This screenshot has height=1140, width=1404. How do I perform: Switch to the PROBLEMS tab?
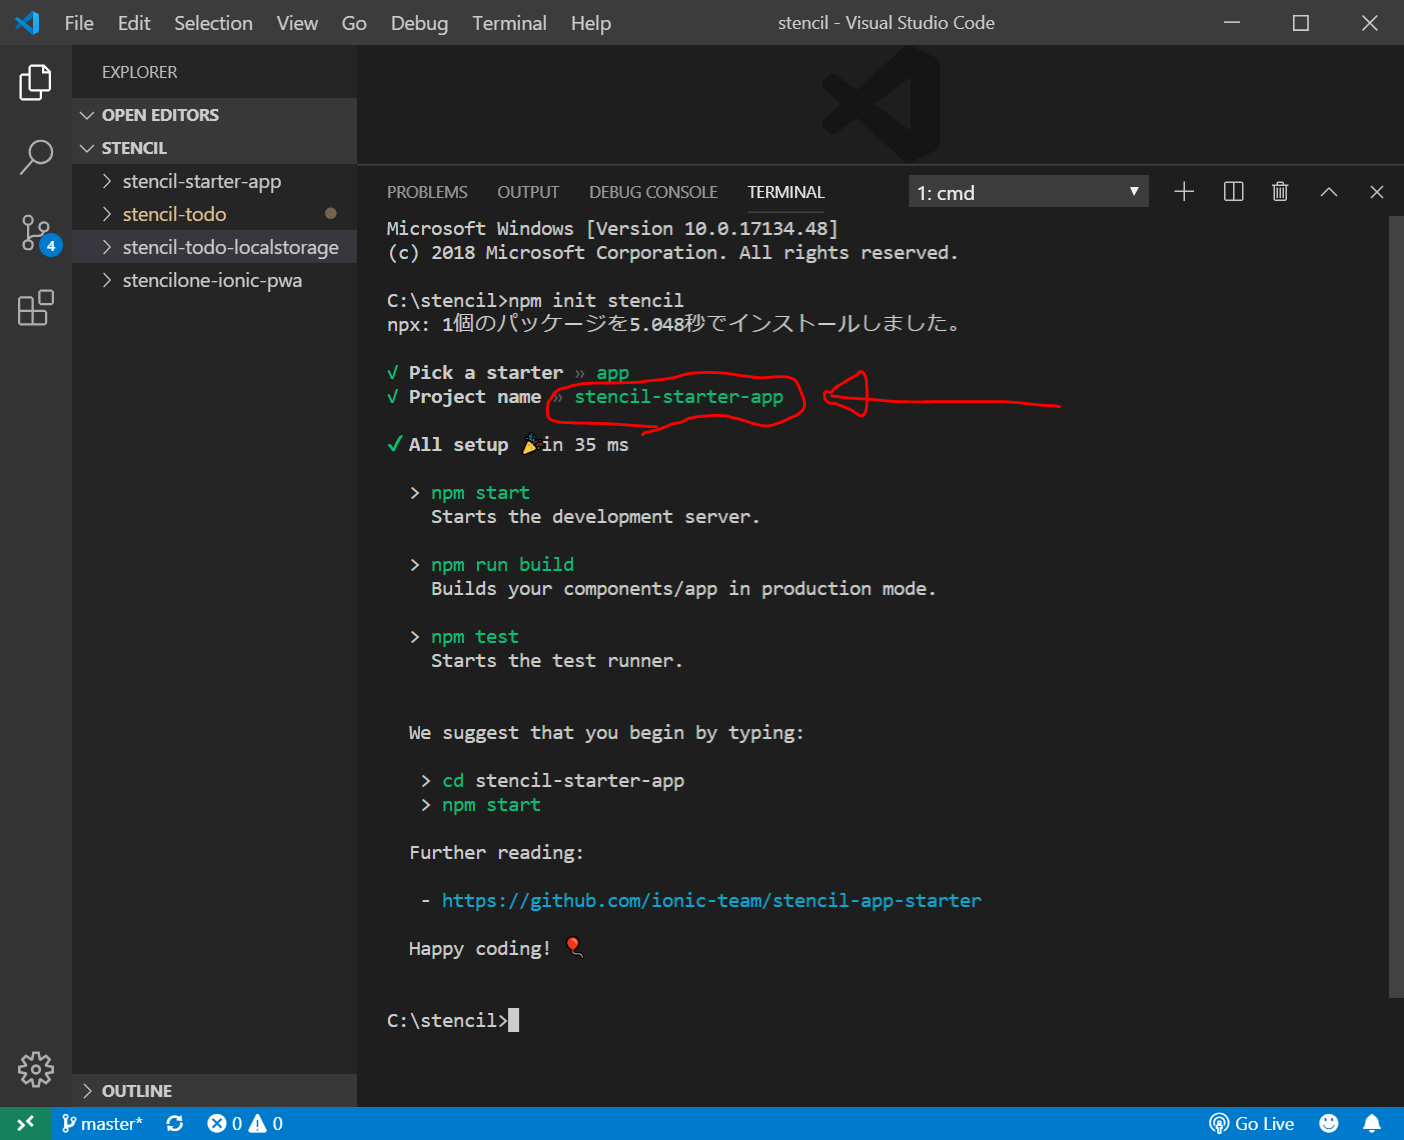(x=427, y=192)
